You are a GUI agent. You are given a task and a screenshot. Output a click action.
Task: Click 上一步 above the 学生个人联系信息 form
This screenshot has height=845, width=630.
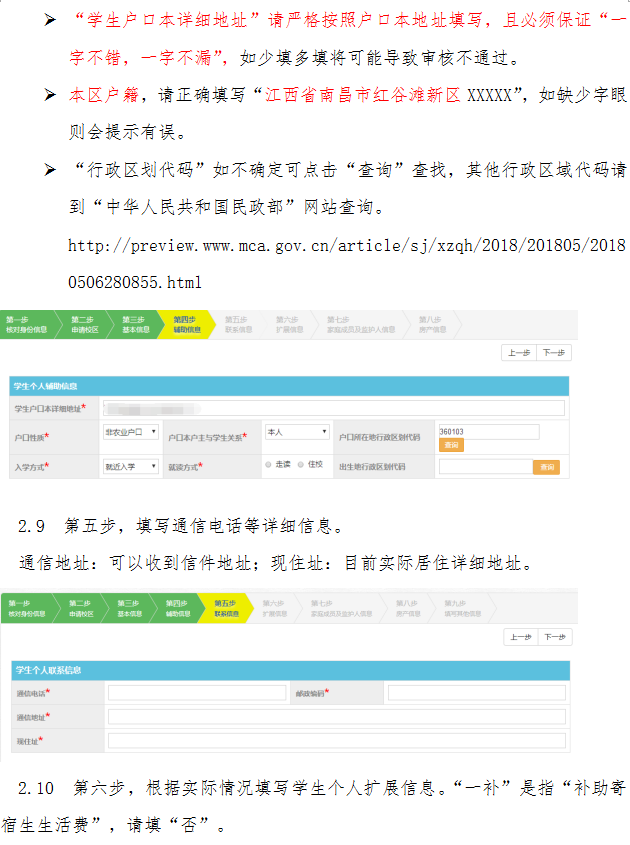tap(520, 637)
